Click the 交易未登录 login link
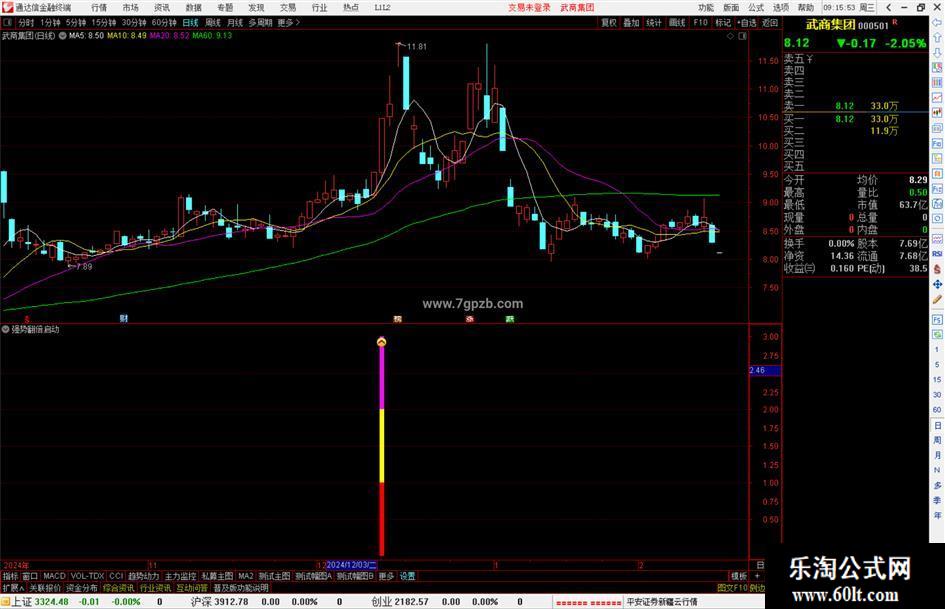 (x=529, y=7)
